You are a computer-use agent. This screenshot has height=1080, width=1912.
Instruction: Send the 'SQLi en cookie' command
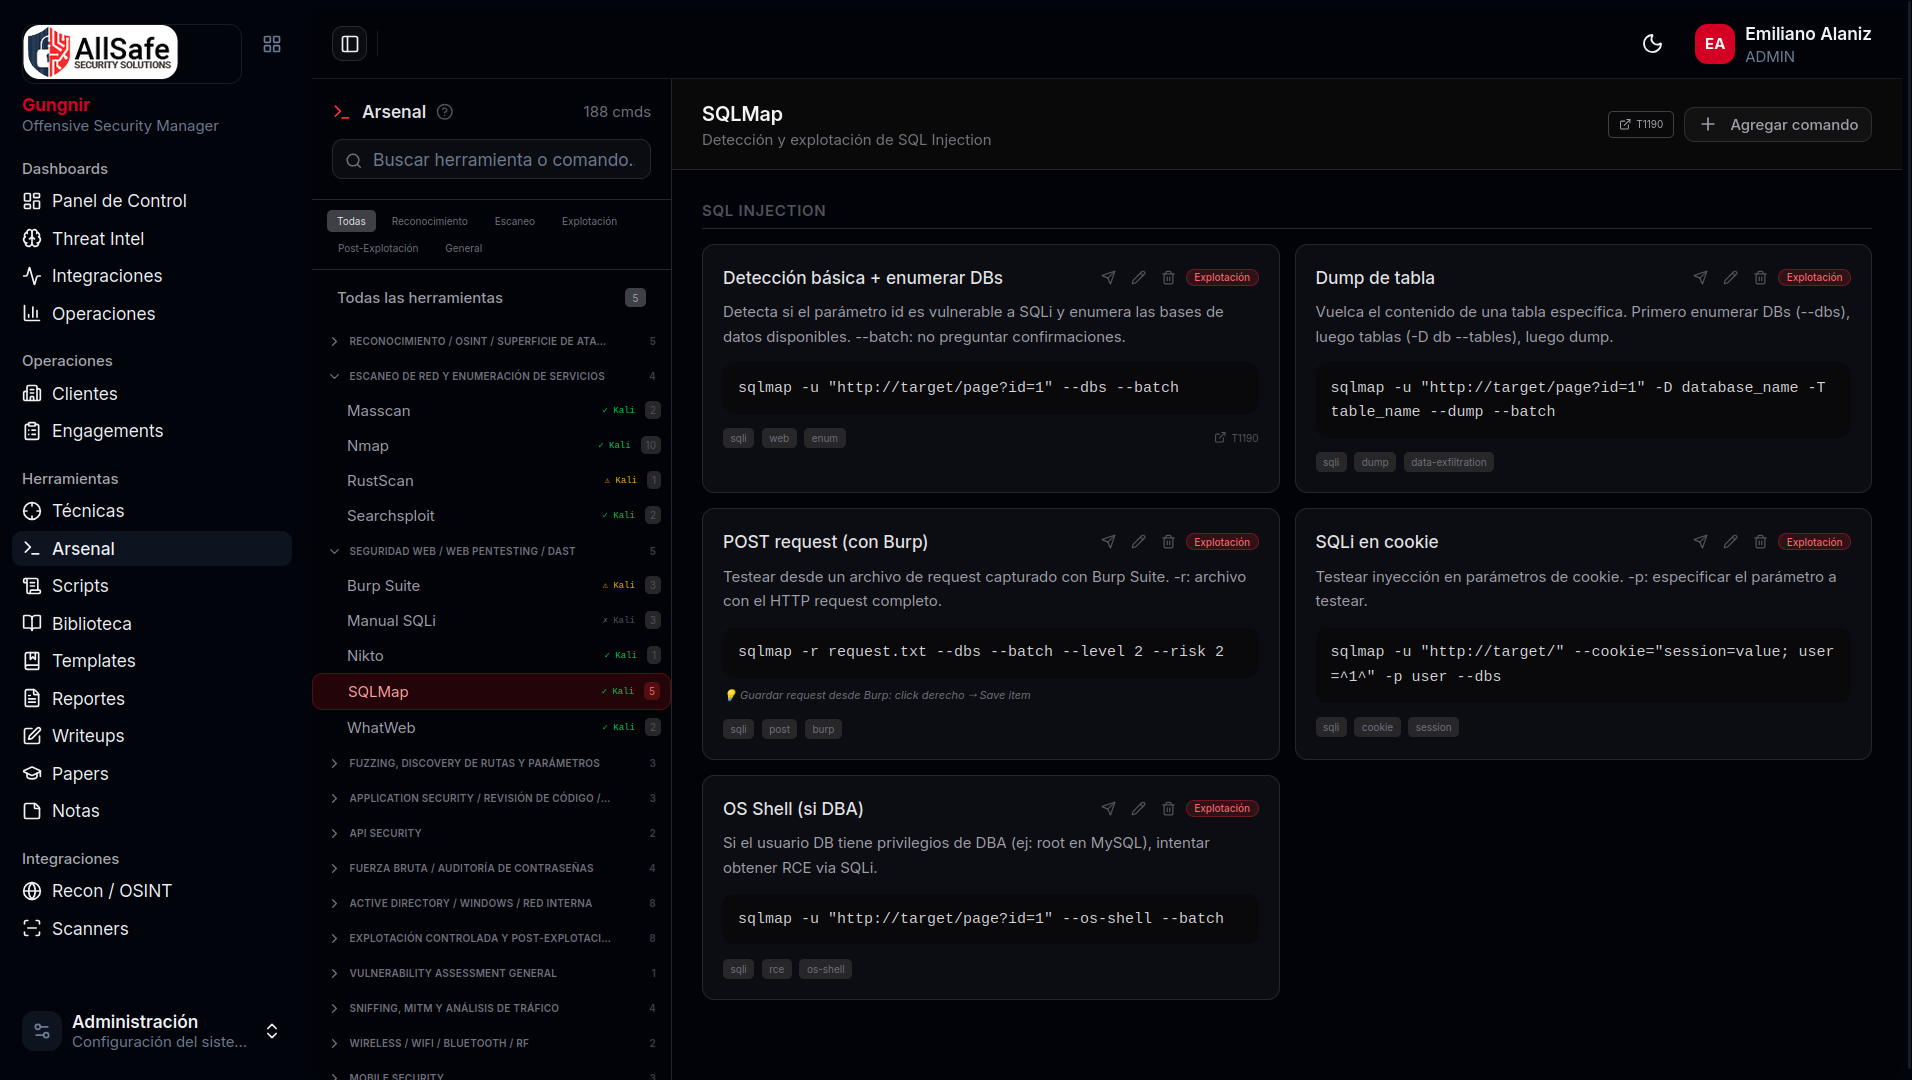[x=1700, y=542]
